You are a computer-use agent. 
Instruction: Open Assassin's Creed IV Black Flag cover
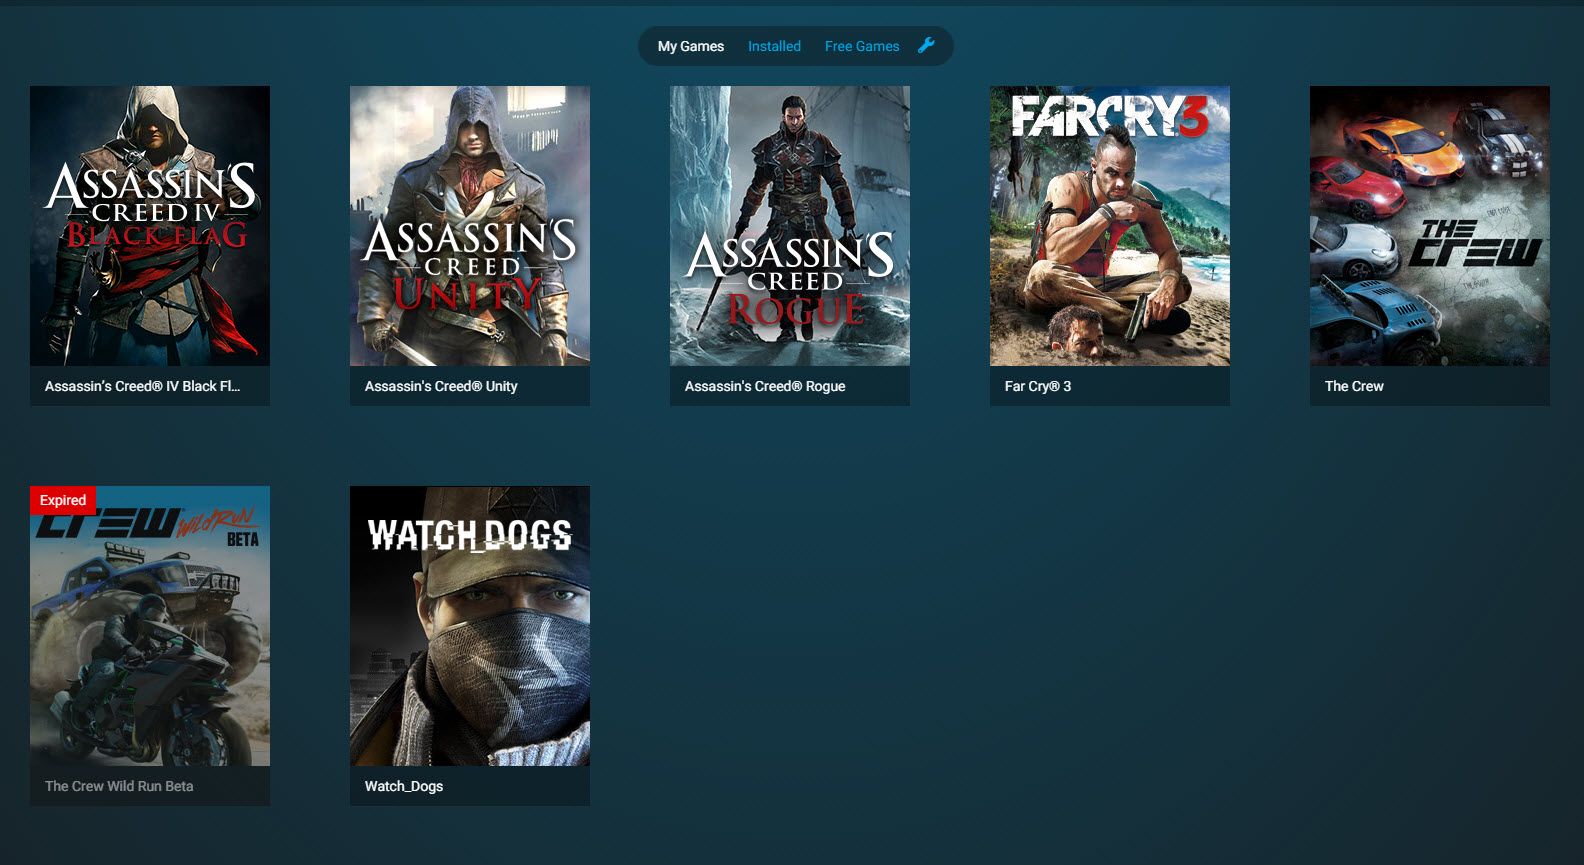[150, 226]
